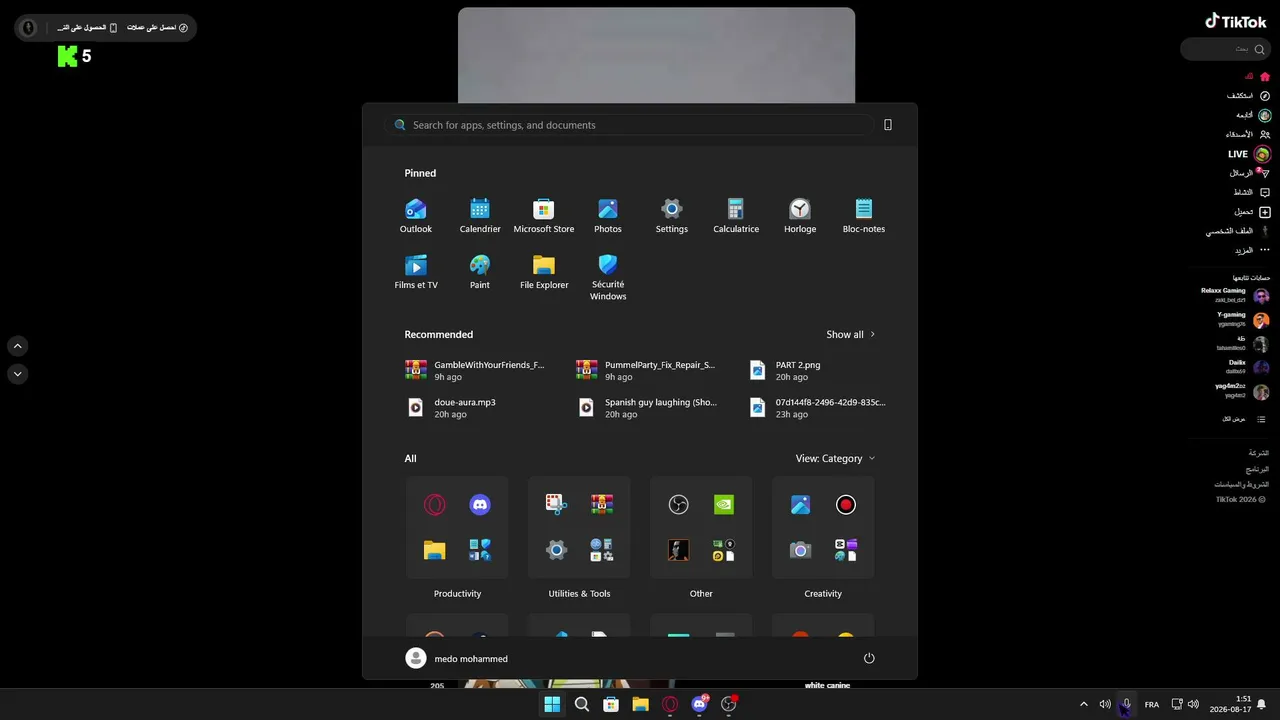Open TikTok Profile (الملف الشخصي)
Screen dimensions: 1280x720
[x=1238, y=231]
